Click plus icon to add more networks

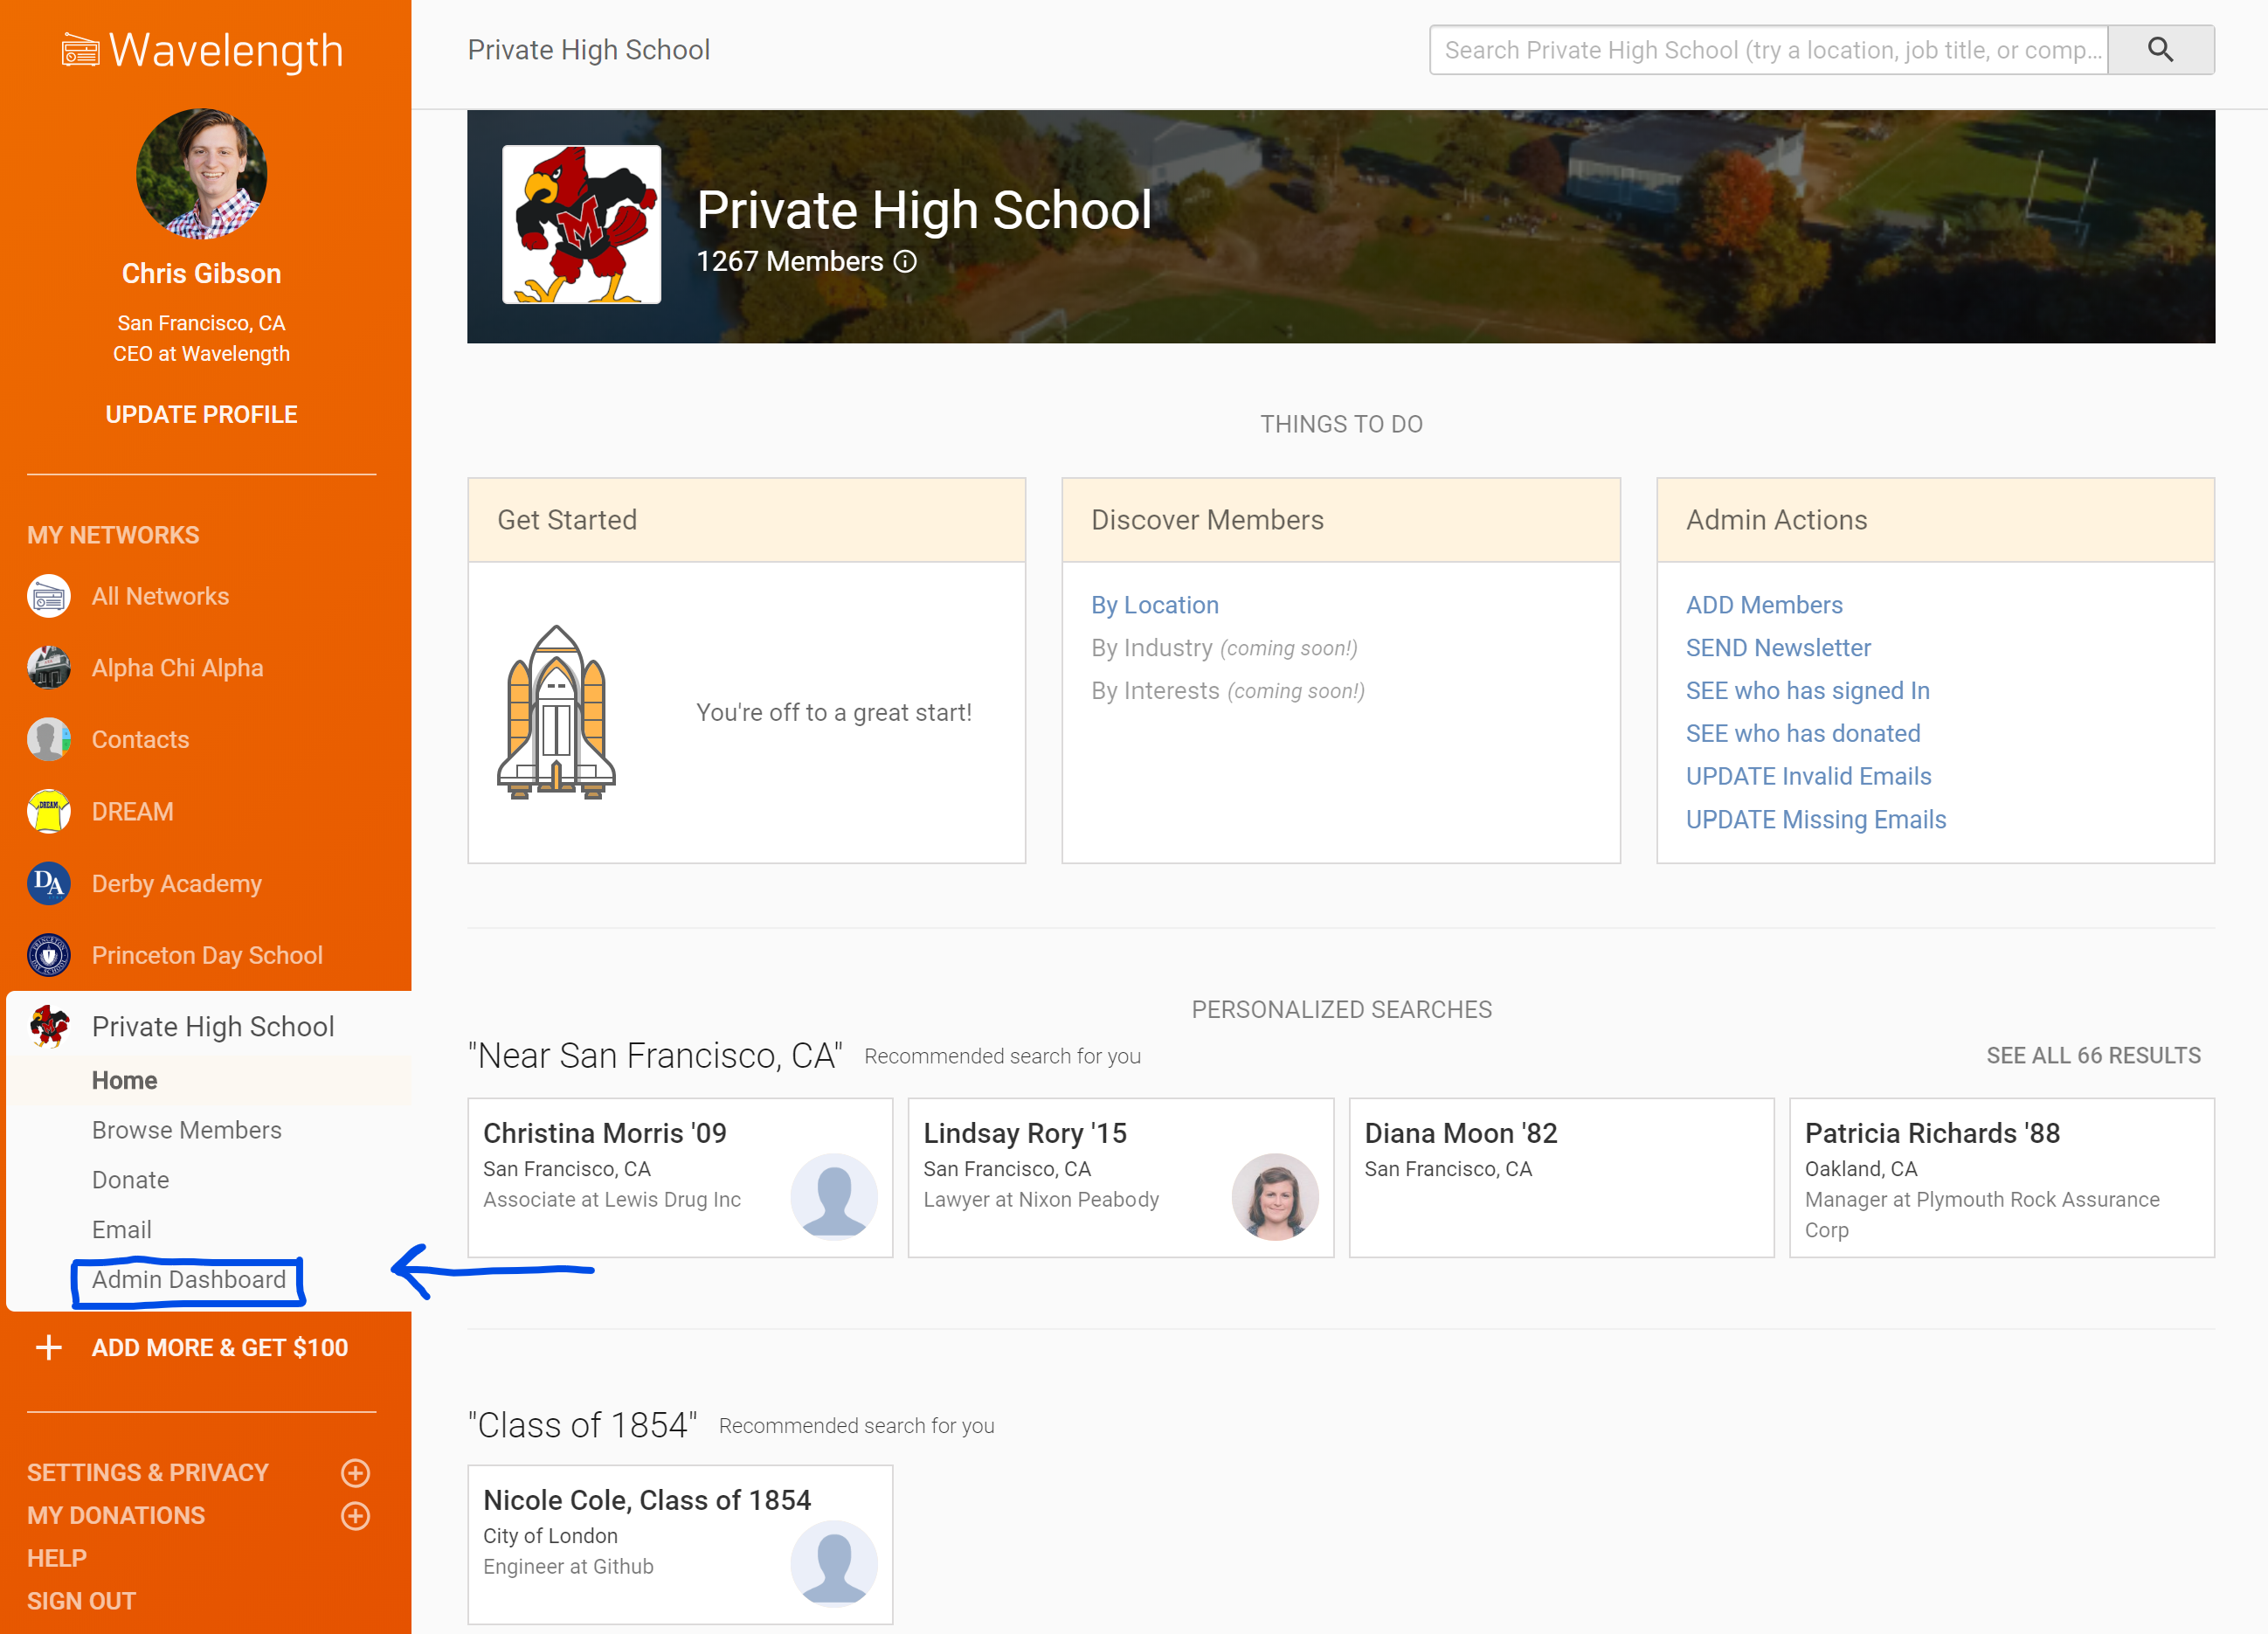[48, 1348]
